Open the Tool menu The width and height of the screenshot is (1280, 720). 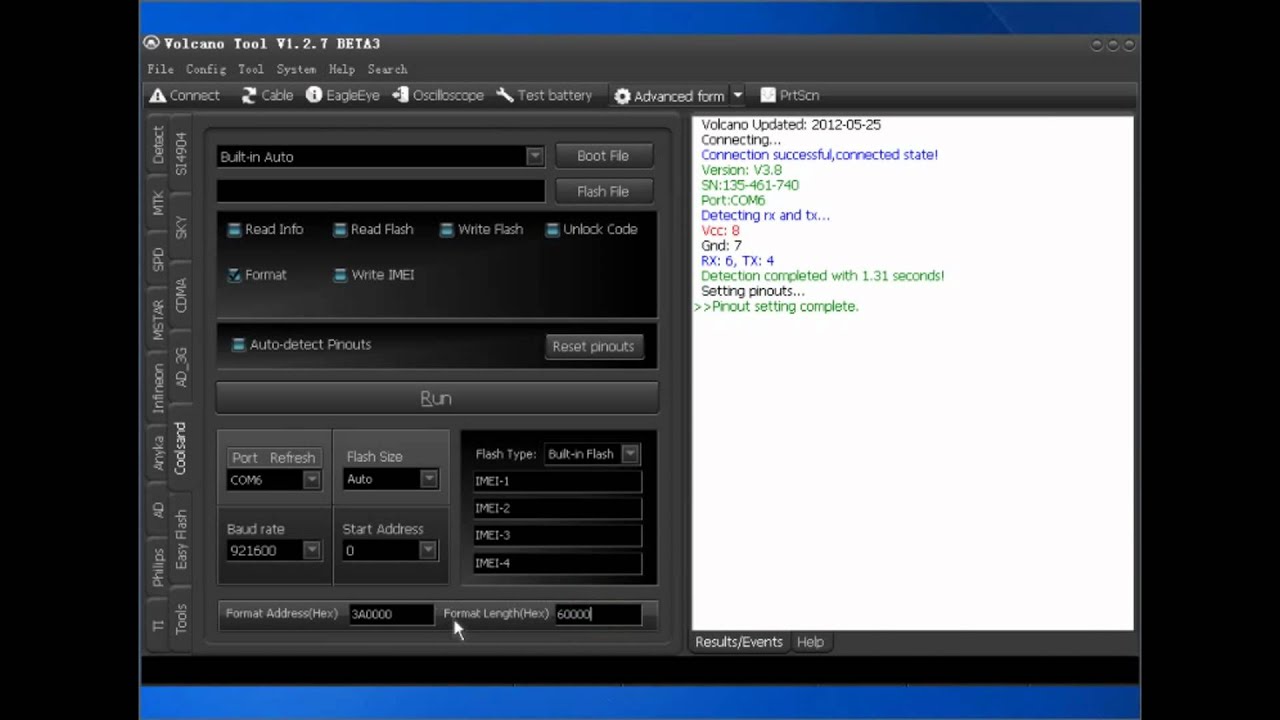(251, 69)
